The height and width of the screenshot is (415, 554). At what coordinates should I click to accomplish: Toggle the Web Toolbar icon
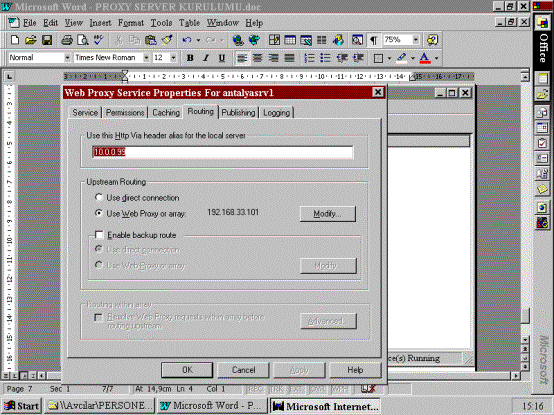pyautogui.click(x=254, y=40)
